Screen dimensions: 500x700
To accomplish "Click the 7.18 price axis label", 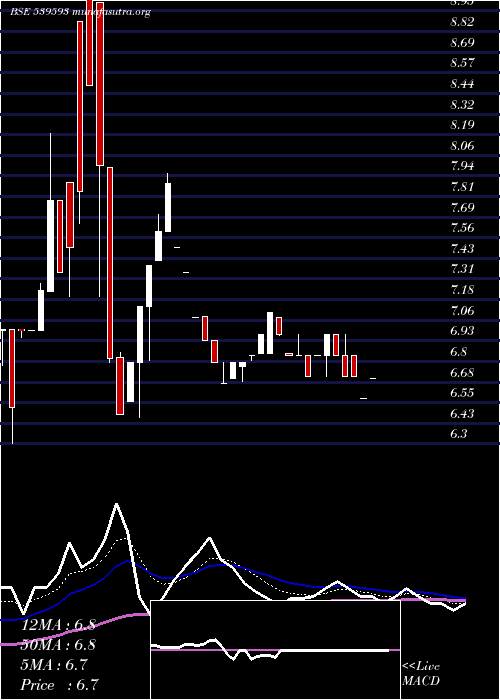I will pyautogui.click(x=462, y=290).
